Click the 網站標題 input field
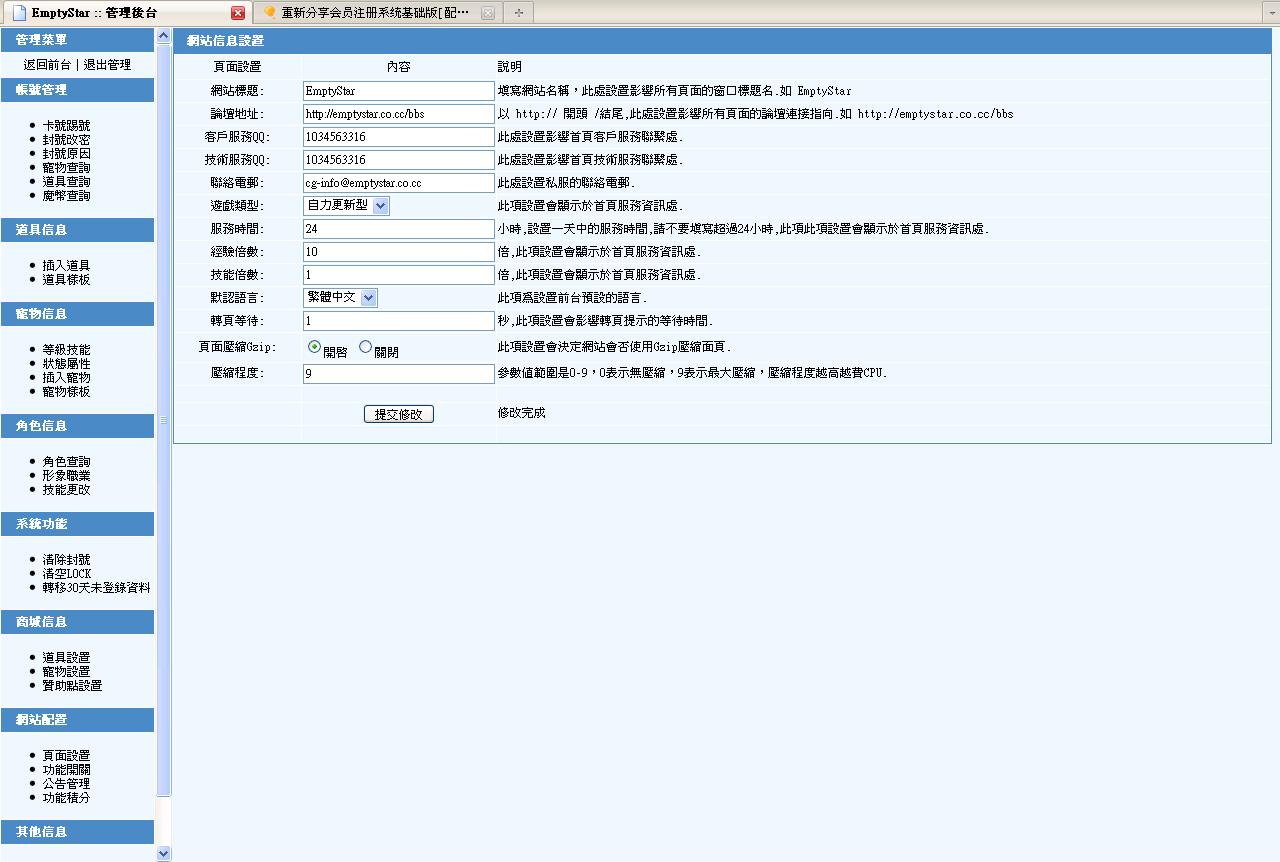1280x862 pixels. click(x=398, y=91)
